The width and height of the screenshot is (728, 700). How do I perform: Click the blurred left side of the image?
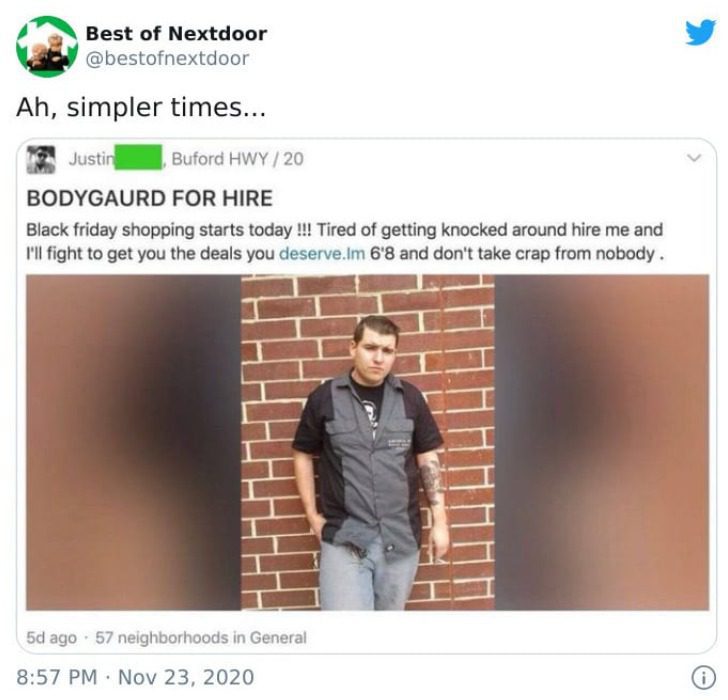[134, 442]
